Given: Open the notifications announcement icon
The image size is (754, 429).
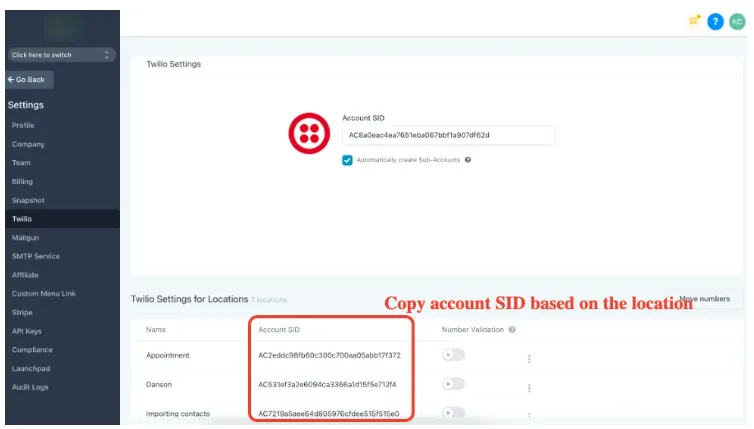Looking at the screenshot, I should coord(694,20).
